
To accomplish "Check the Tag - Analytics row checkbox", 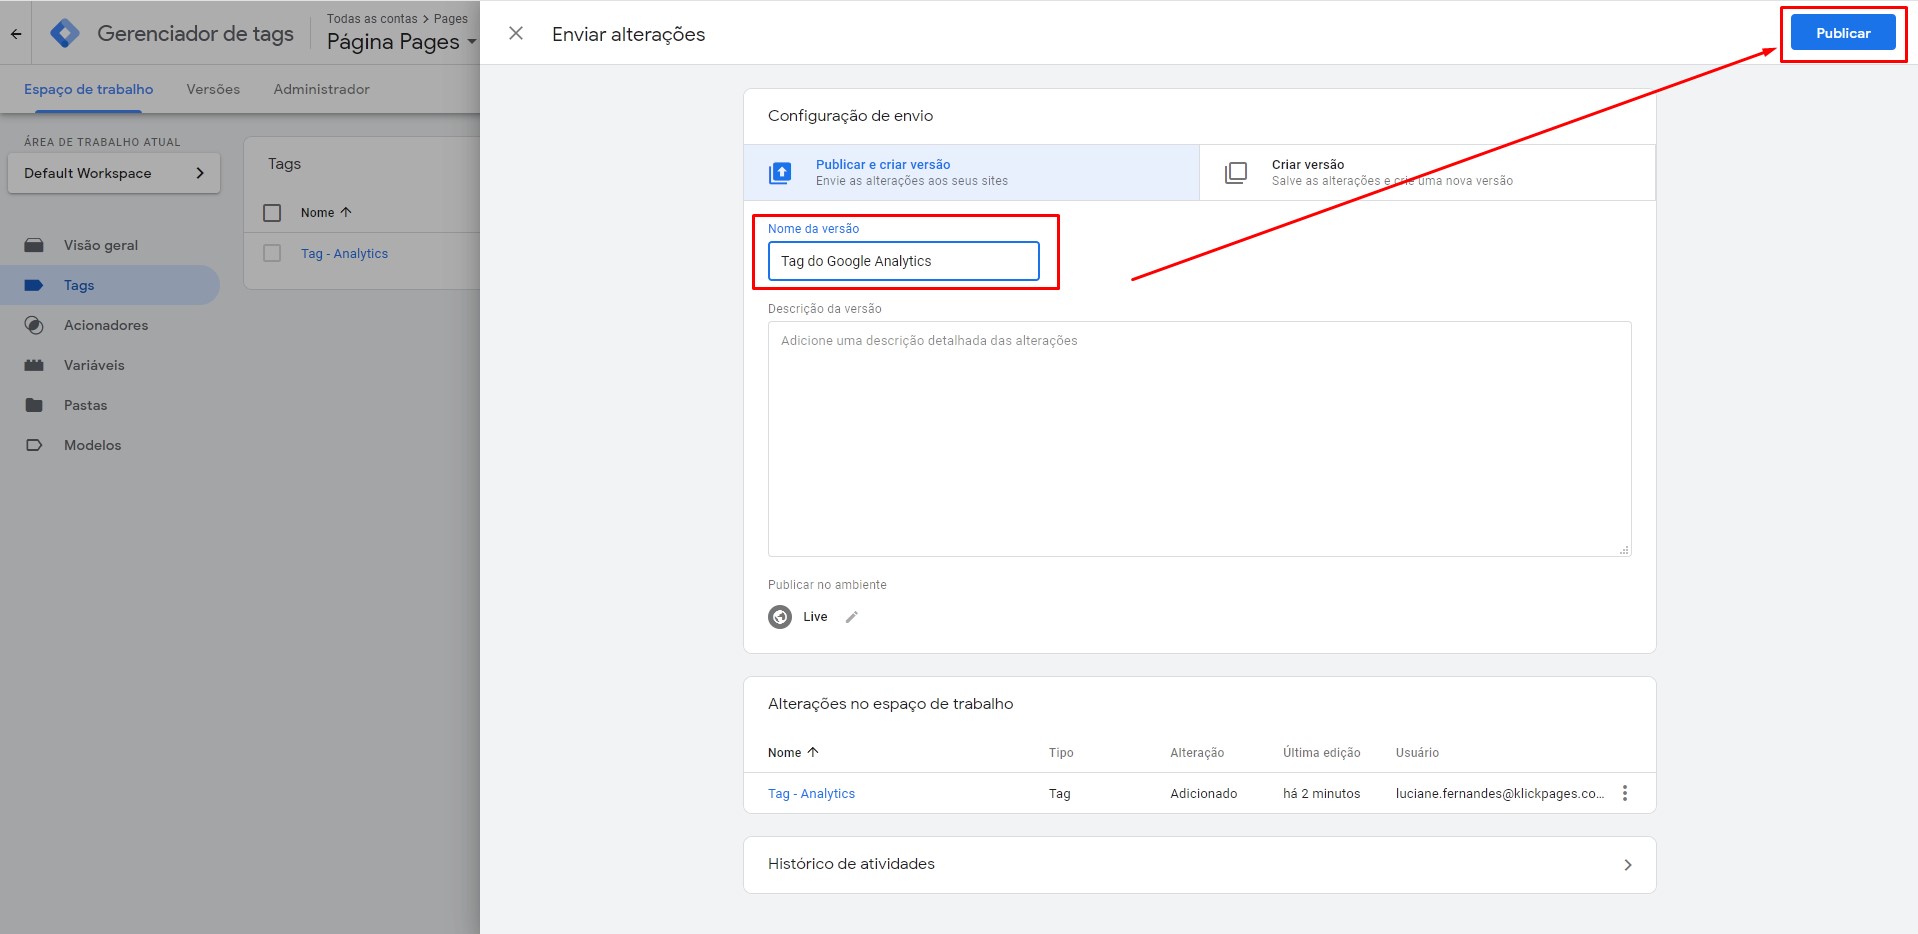I will [x=272, y=253].
